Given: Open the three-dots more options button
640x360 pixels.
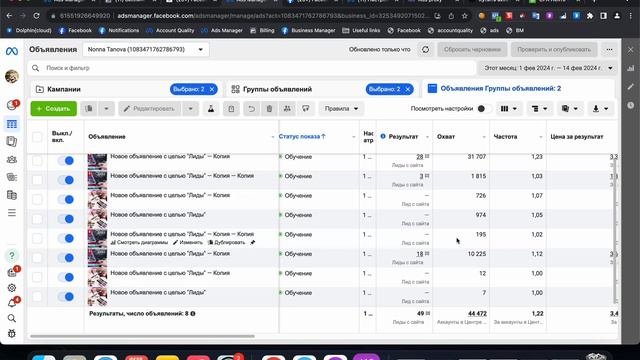Looking at the screenshot, I should click(609, 49).
